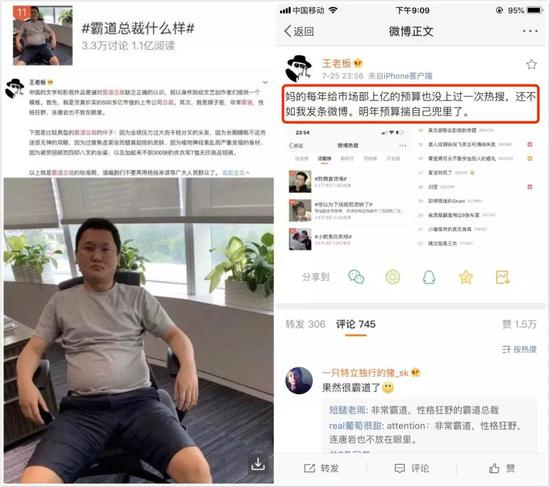Tap the 评论 comment button at the bottom
Viewport: 550px width, 487px height.
[412, 468]
